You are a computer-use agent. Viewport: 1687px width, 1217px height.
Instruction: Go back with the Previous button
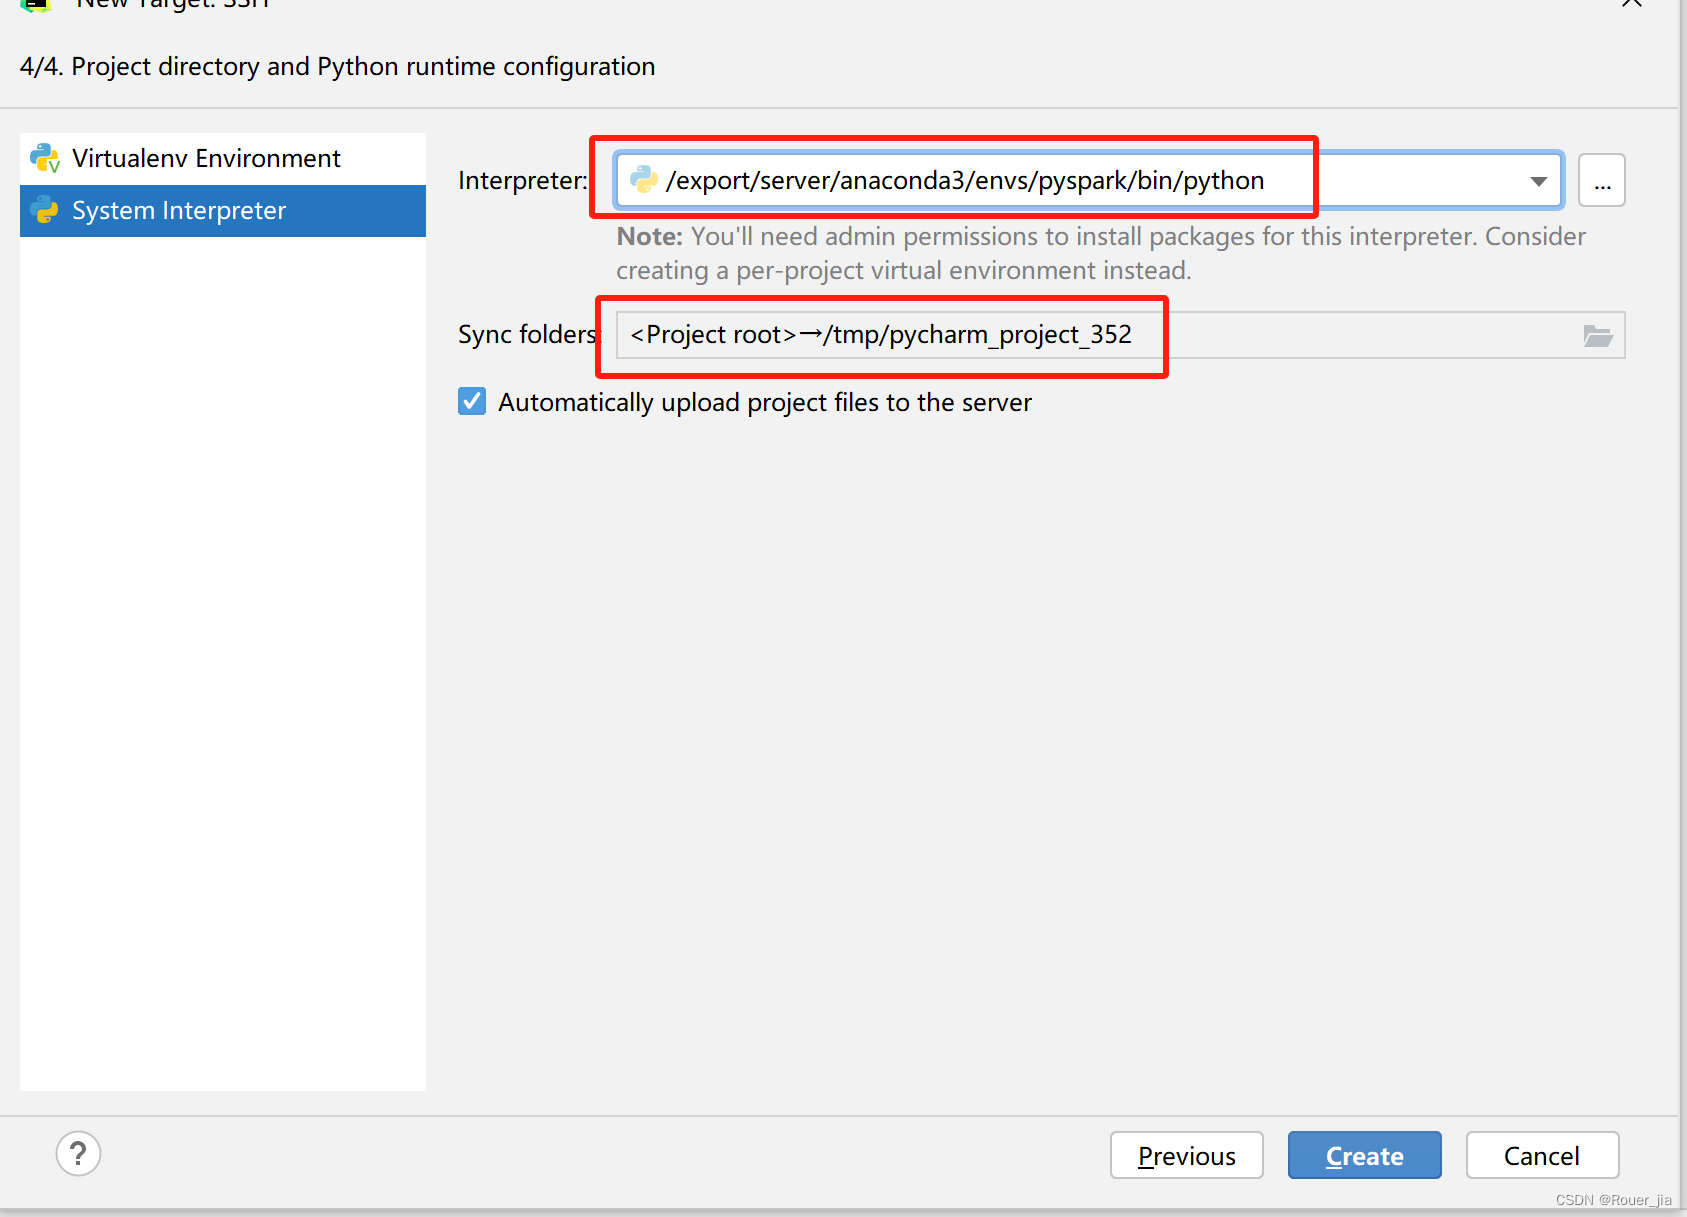(1186, 1156)
